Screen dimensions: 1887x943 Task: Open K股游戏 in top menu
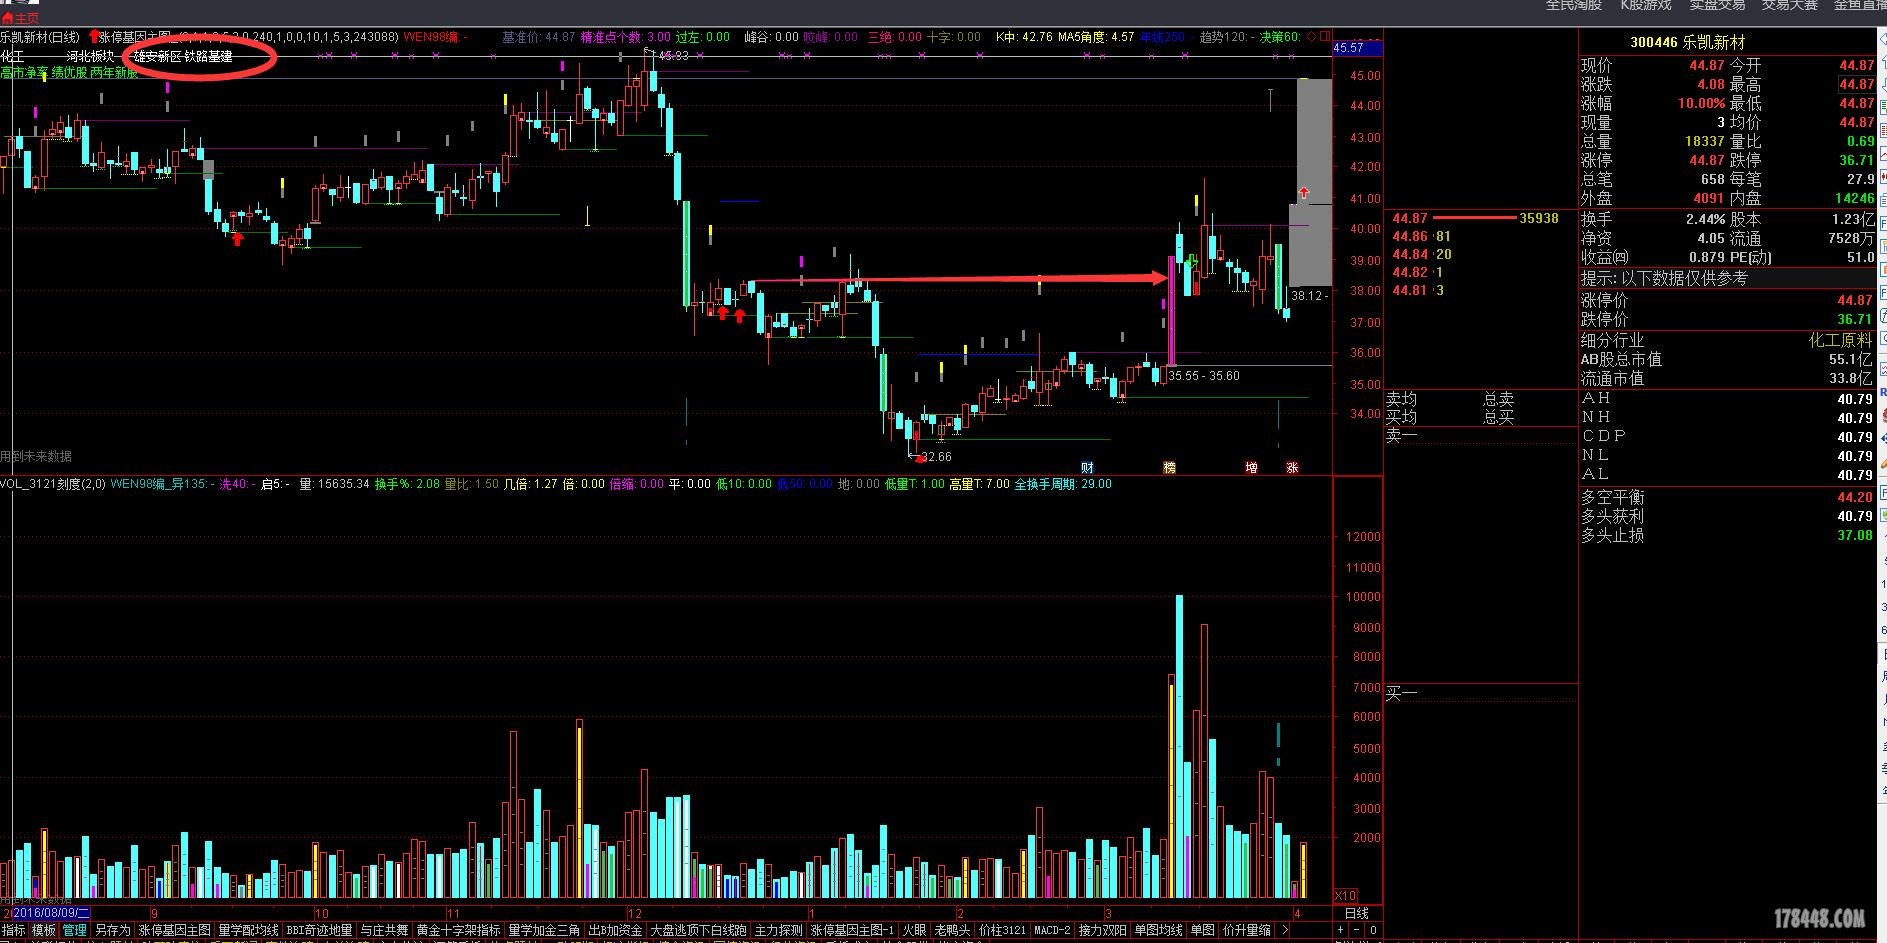pos(1646,5)
